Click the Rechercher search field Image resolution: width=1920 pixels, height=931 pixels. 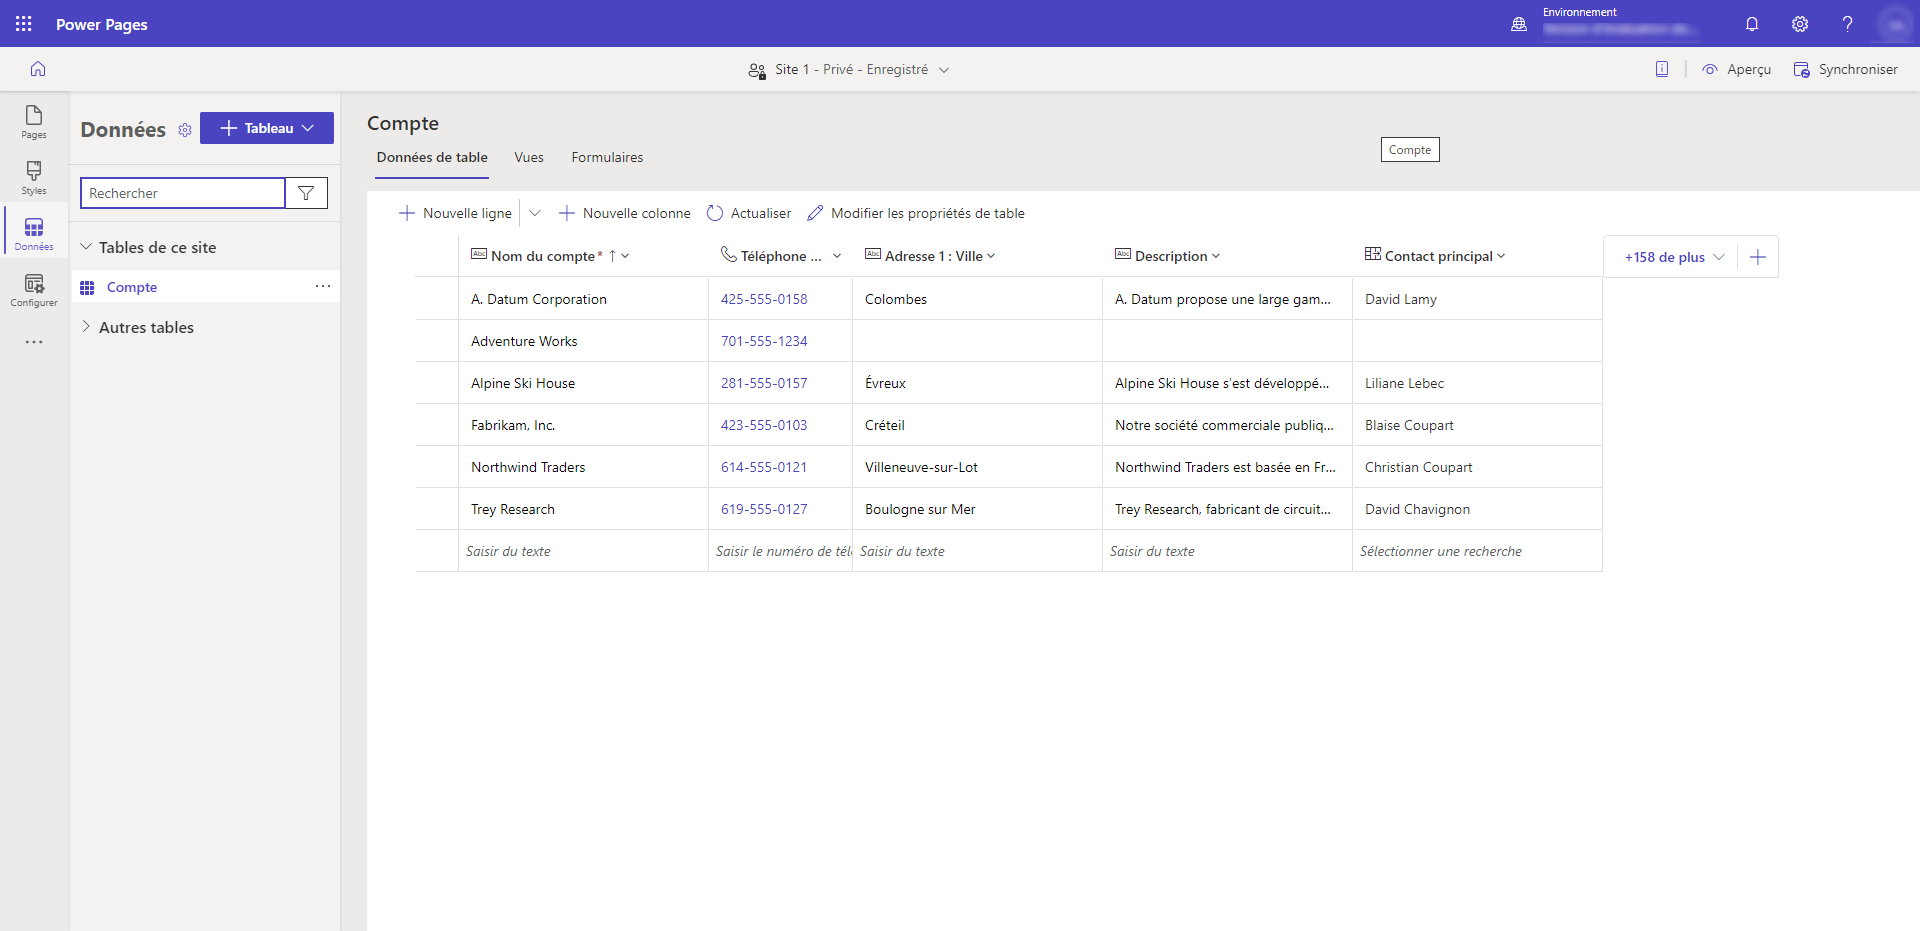[x=183, y=193]
